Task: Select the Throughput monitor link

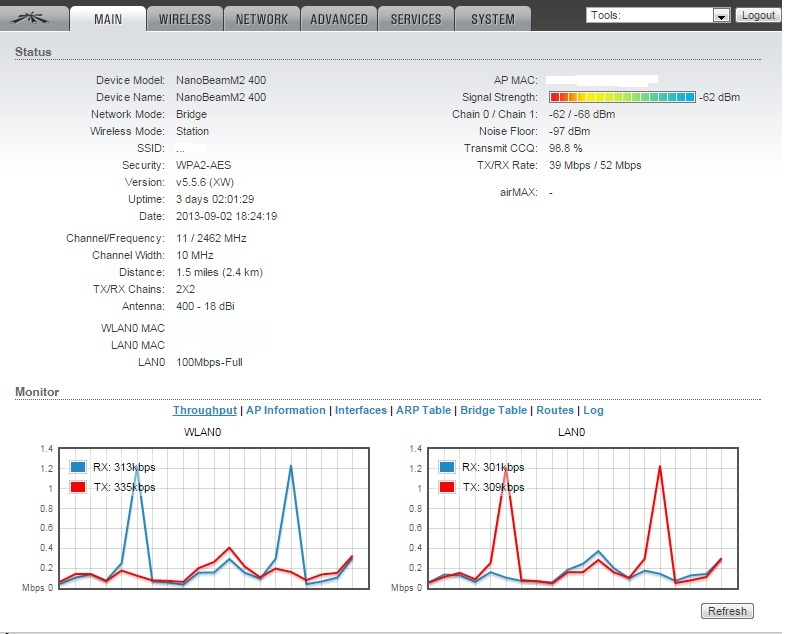Action: pyautogui.click(x=205, y=410)
